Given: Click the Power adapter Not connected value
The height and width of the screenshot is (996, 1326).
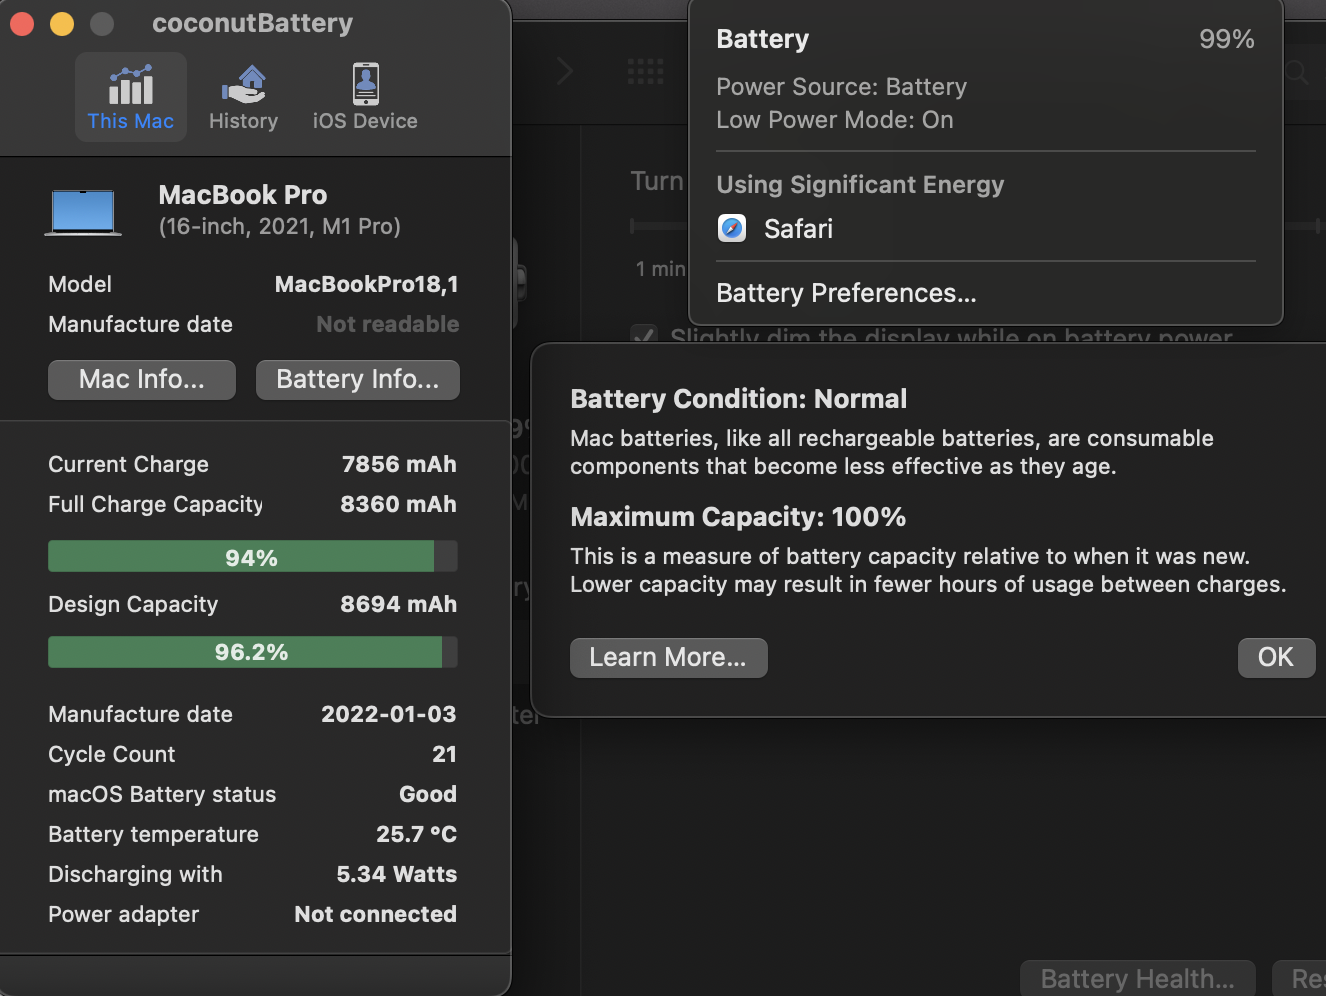Looking at the screenshot, I should pyautogui.click(x=376, y=914).
